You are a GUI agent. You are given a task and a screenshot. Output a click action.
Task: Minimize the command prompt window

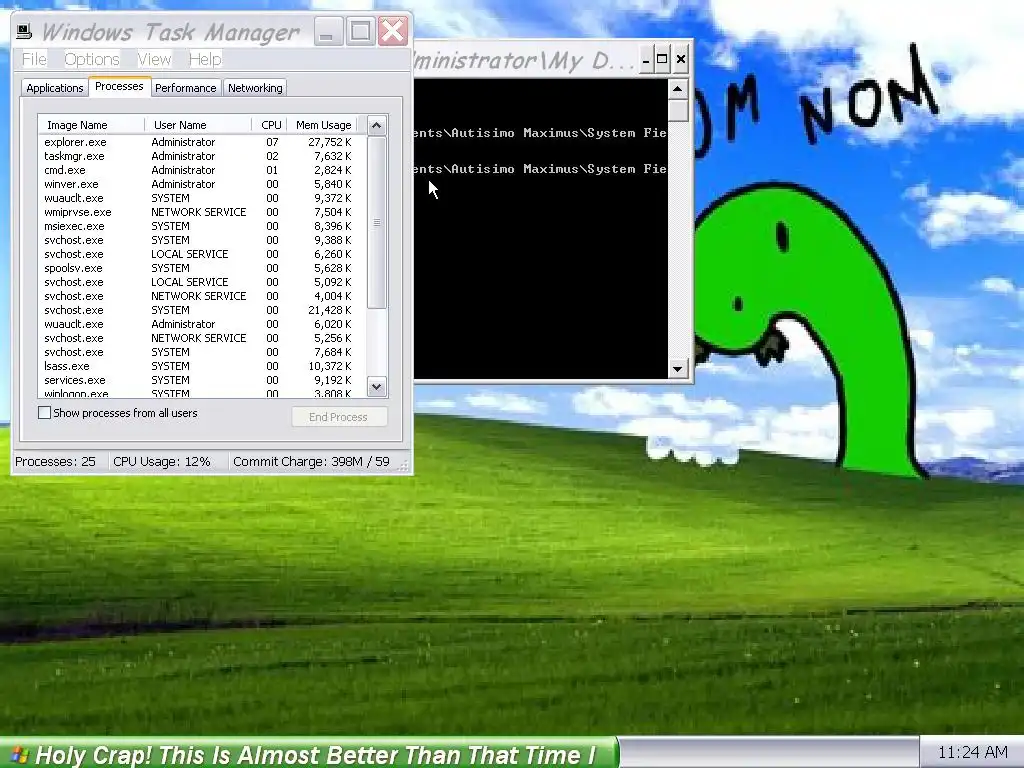(x=646, y=60)
